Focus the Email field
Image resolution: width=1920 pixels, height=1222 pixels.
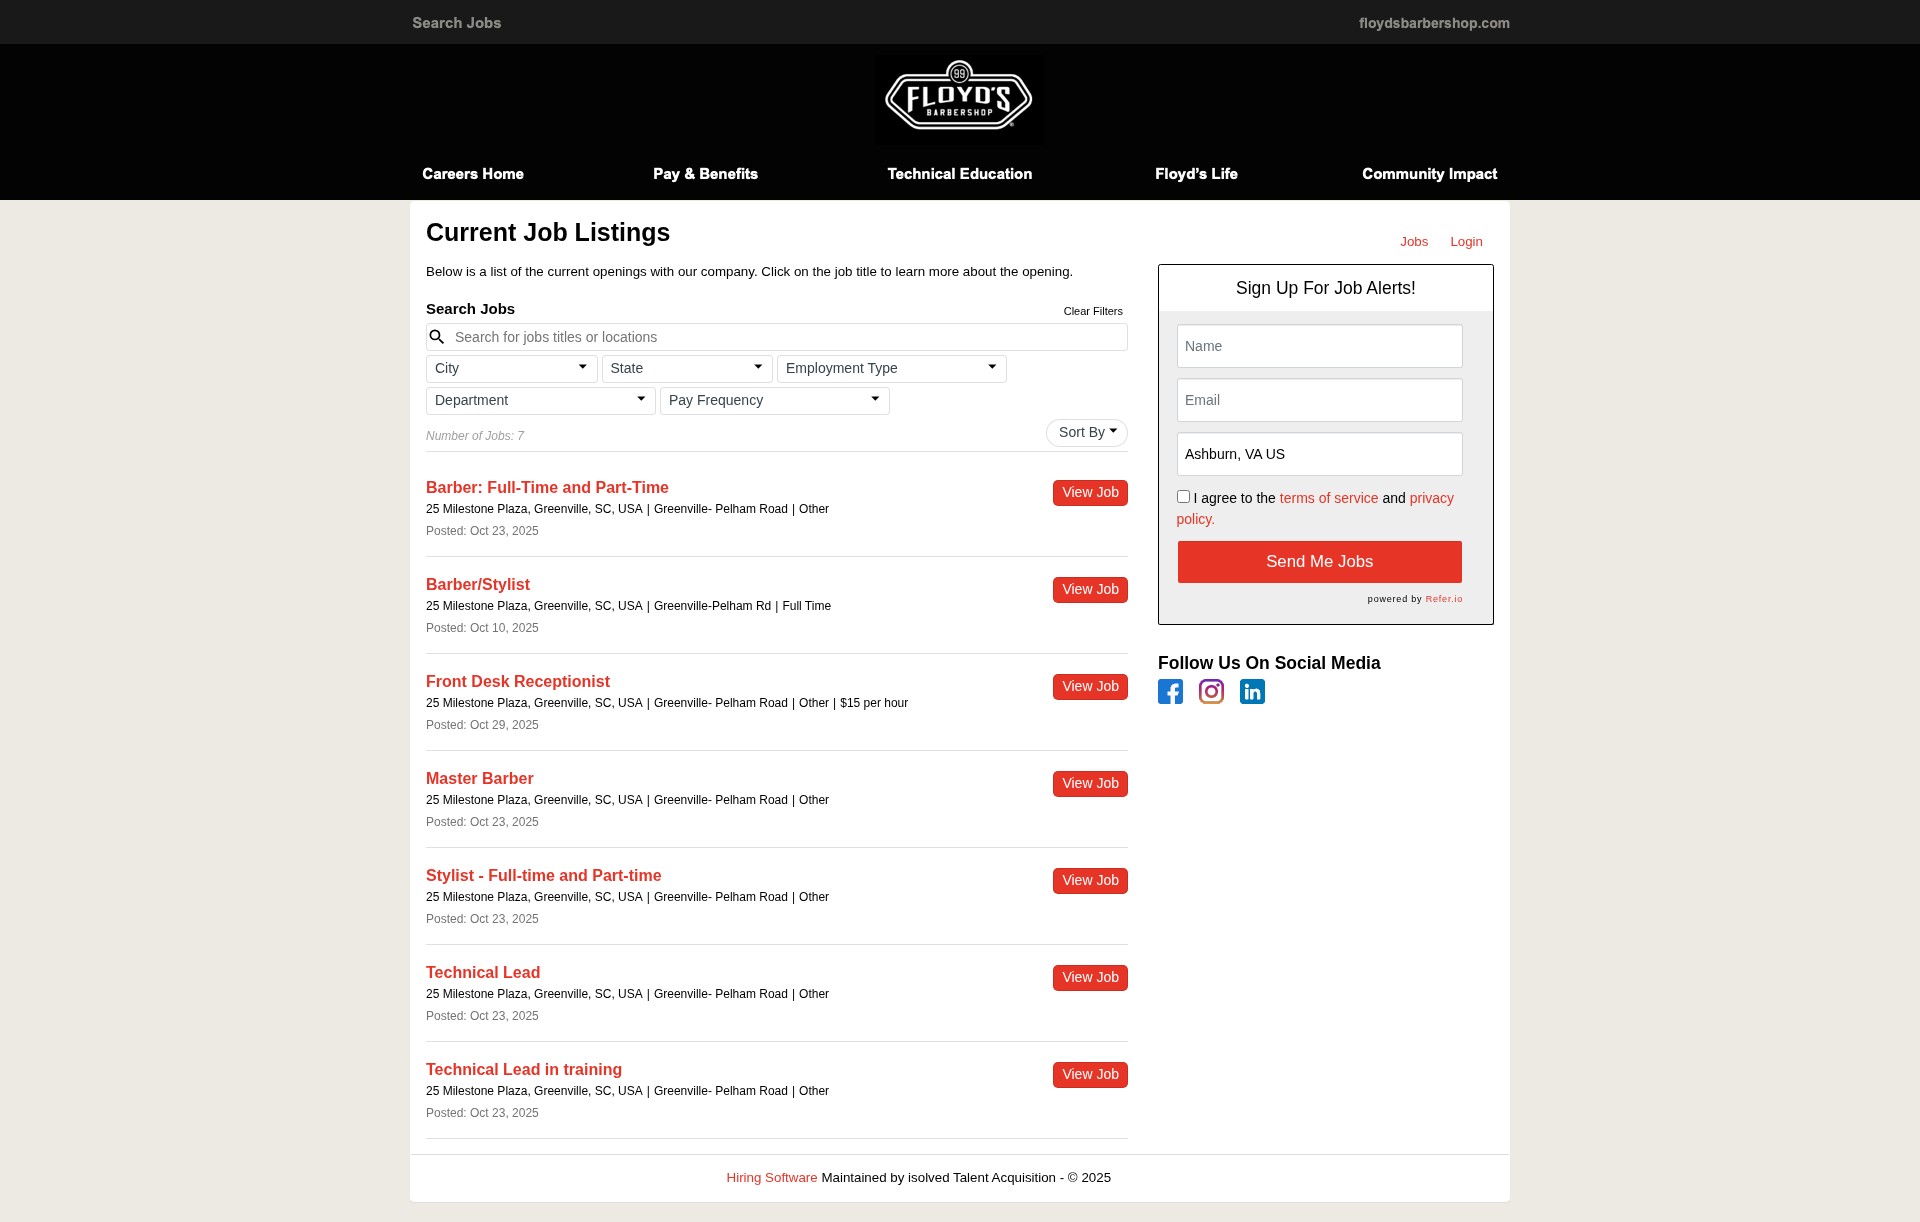pyautogui.click(x=1319, y=400)
